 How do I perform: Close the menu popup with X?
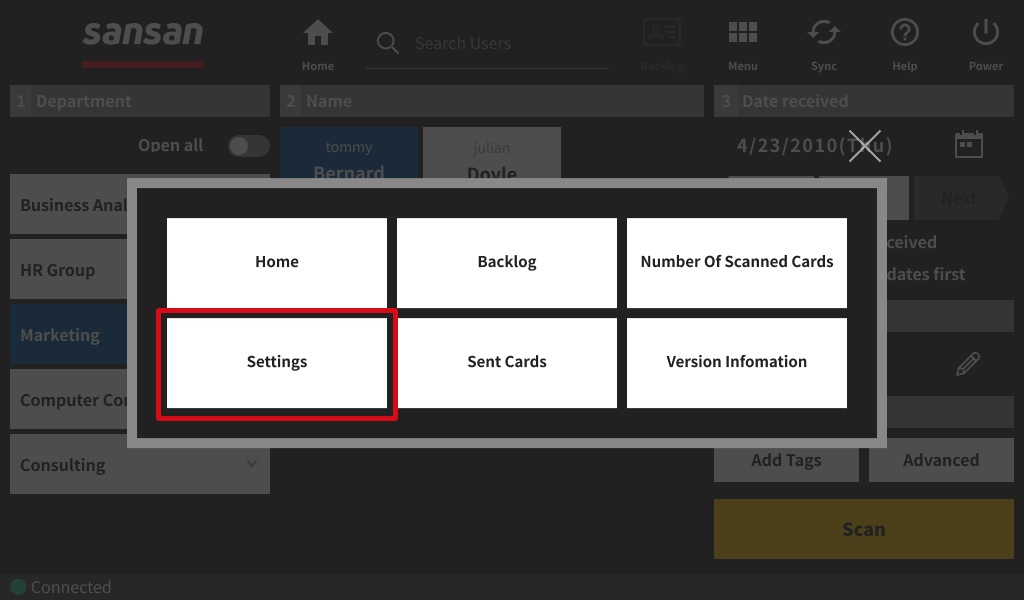point(865,146)
